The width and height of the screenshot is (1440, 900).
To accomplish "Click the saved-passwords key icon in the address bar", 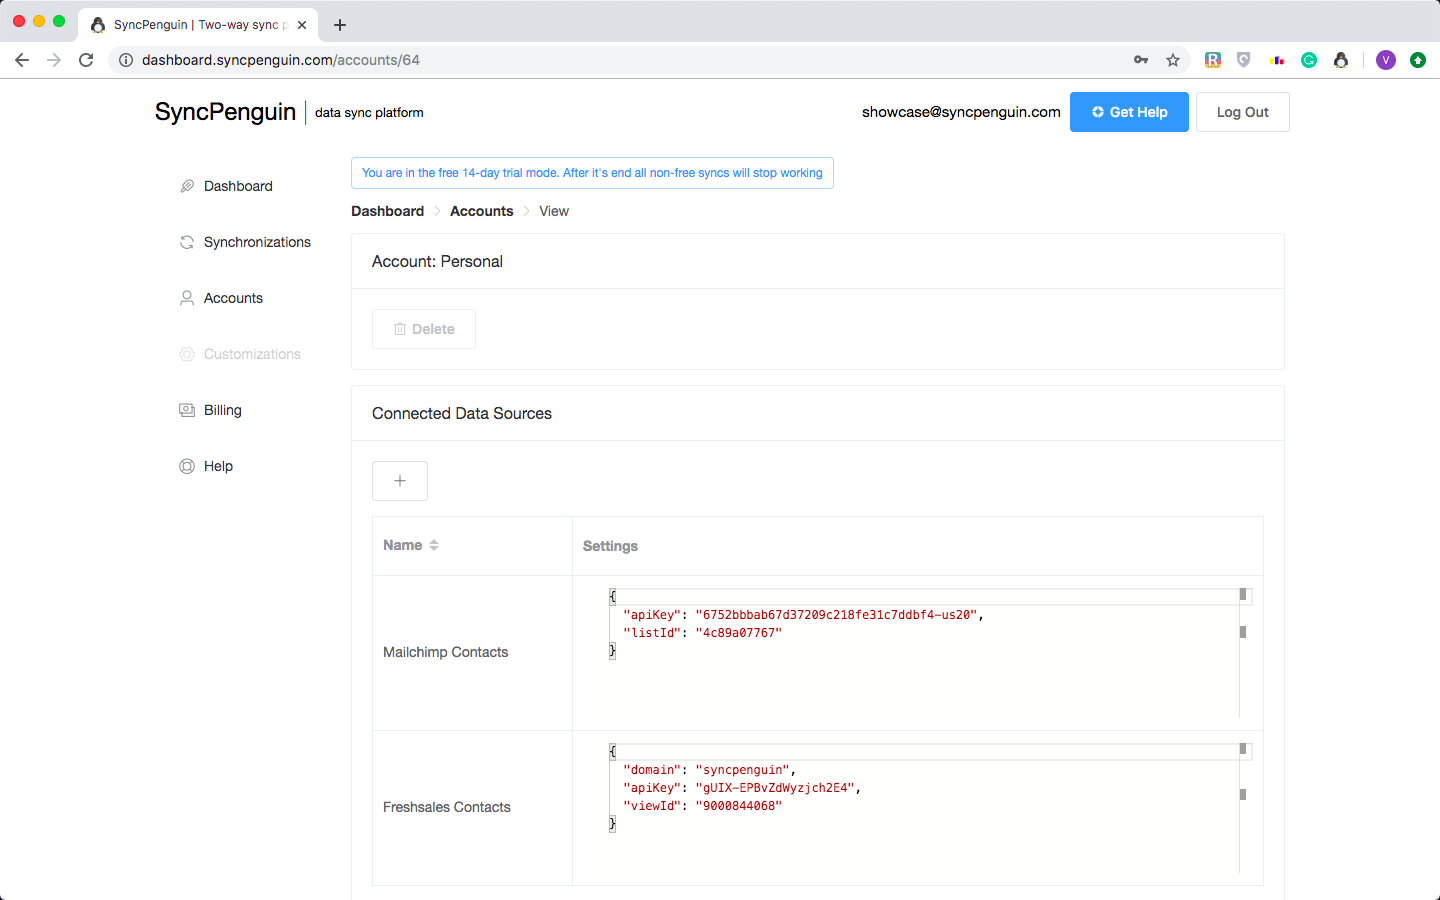I will (1141, 60).
